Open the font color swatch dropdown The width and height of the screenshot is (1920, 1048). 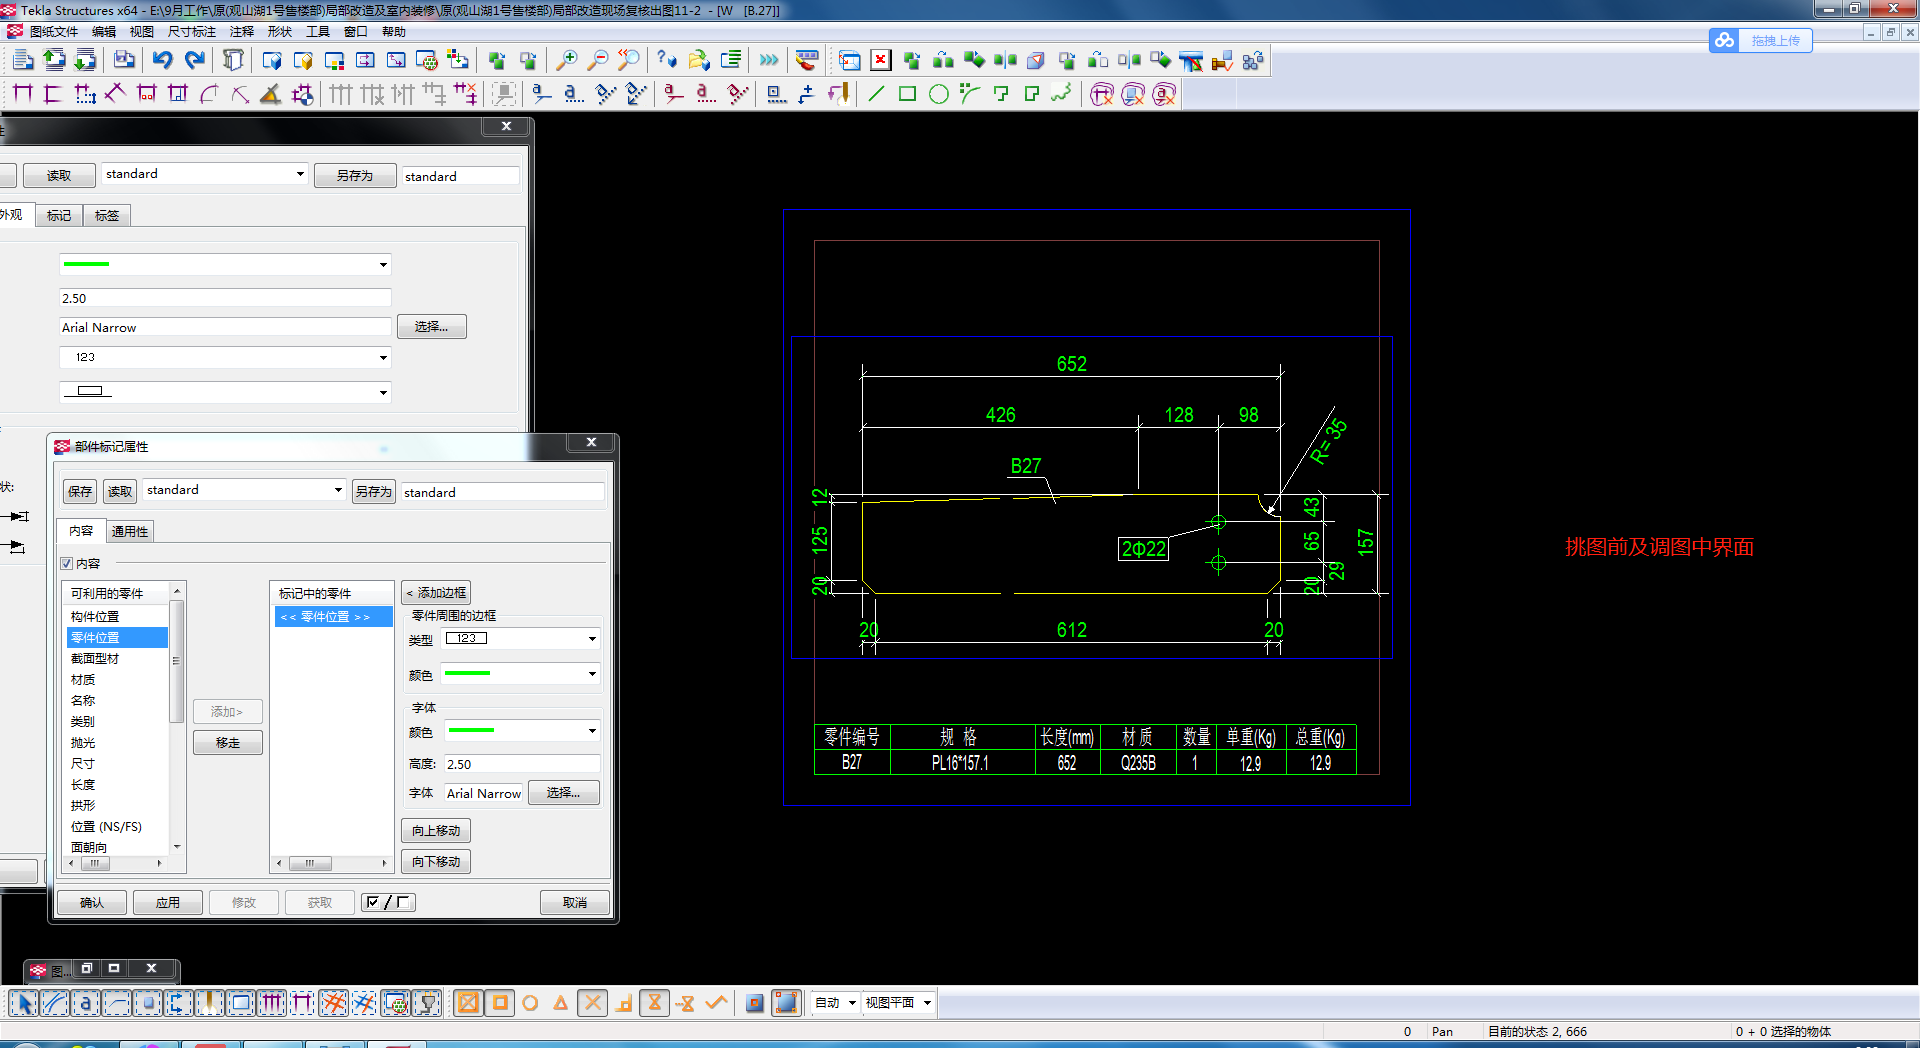coord(521,731)
